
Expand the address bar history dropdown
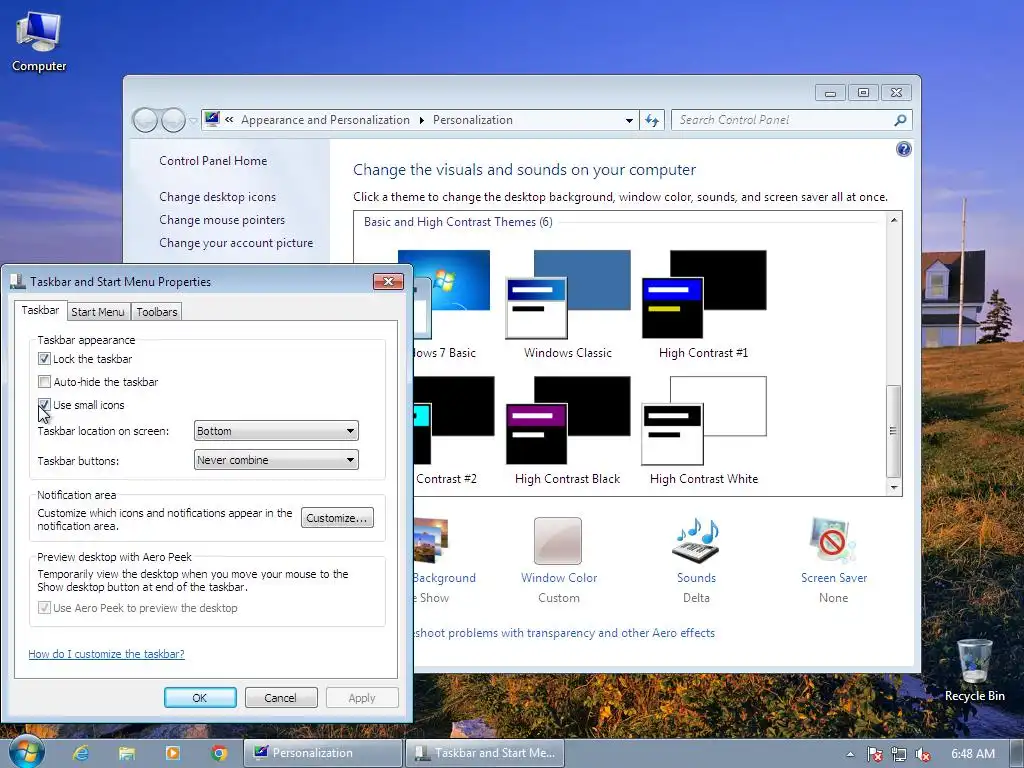tap(629, 120)
